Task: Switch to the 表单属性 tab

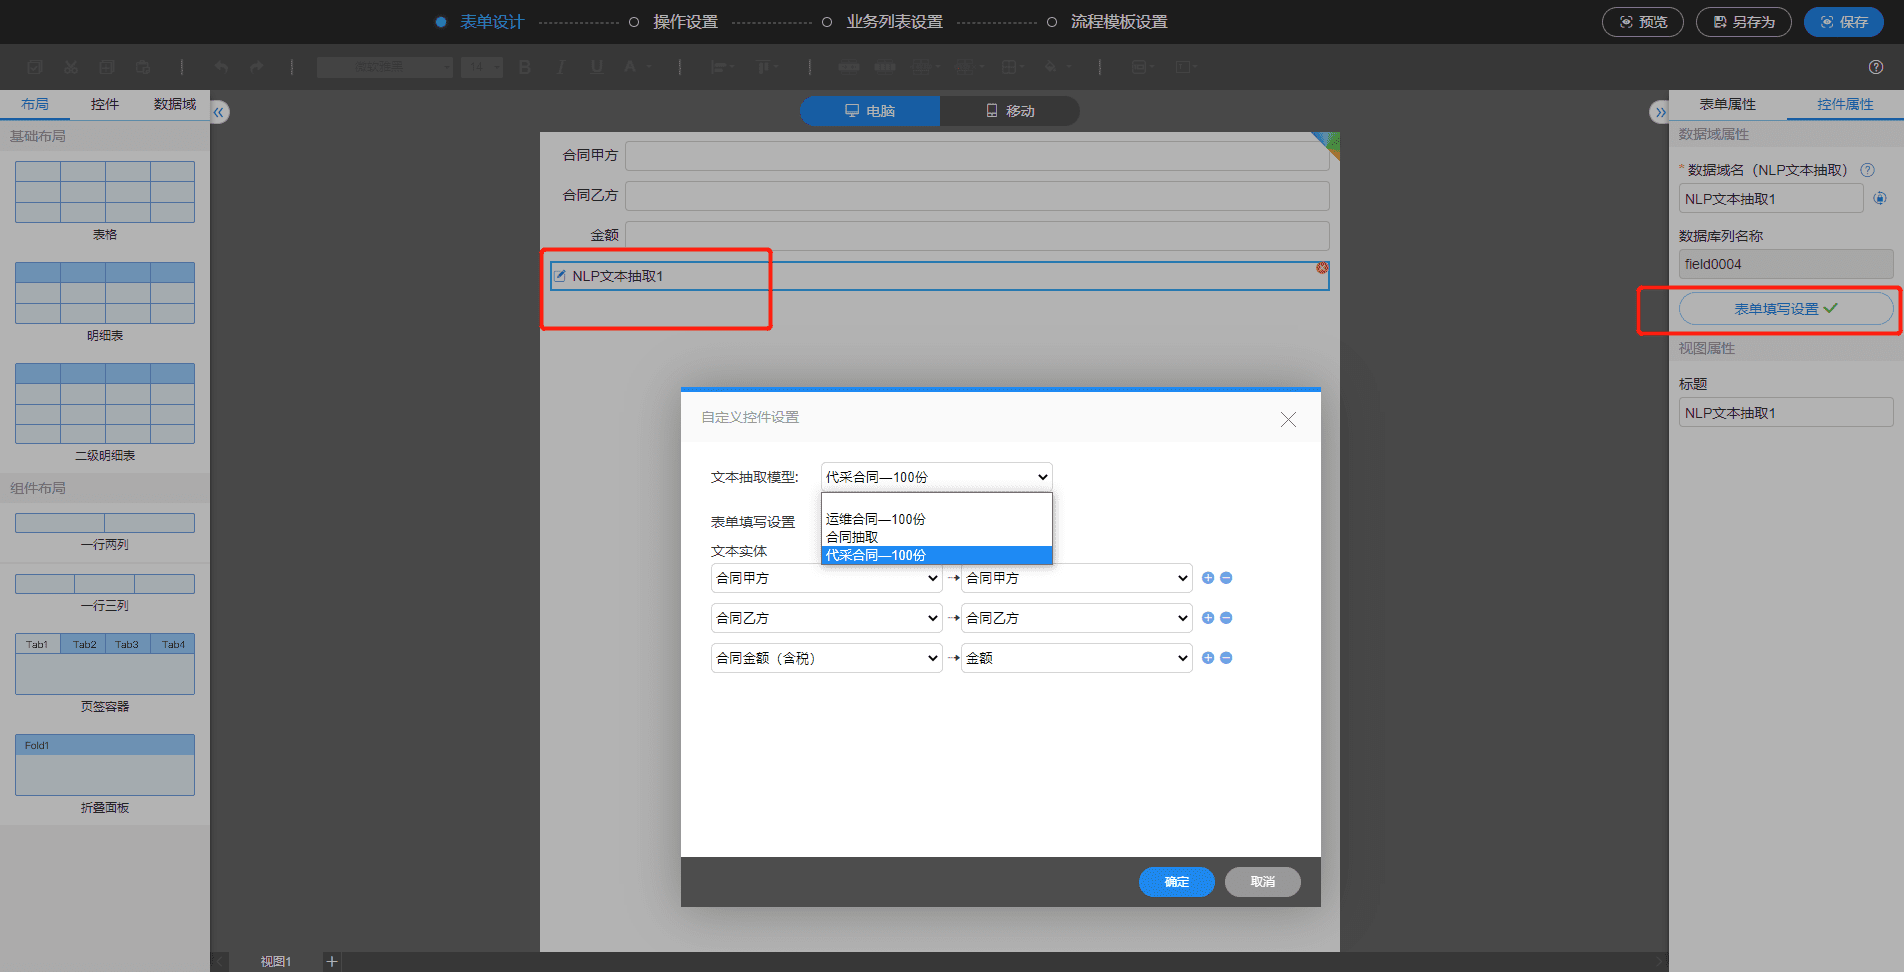Action: 1728,104
